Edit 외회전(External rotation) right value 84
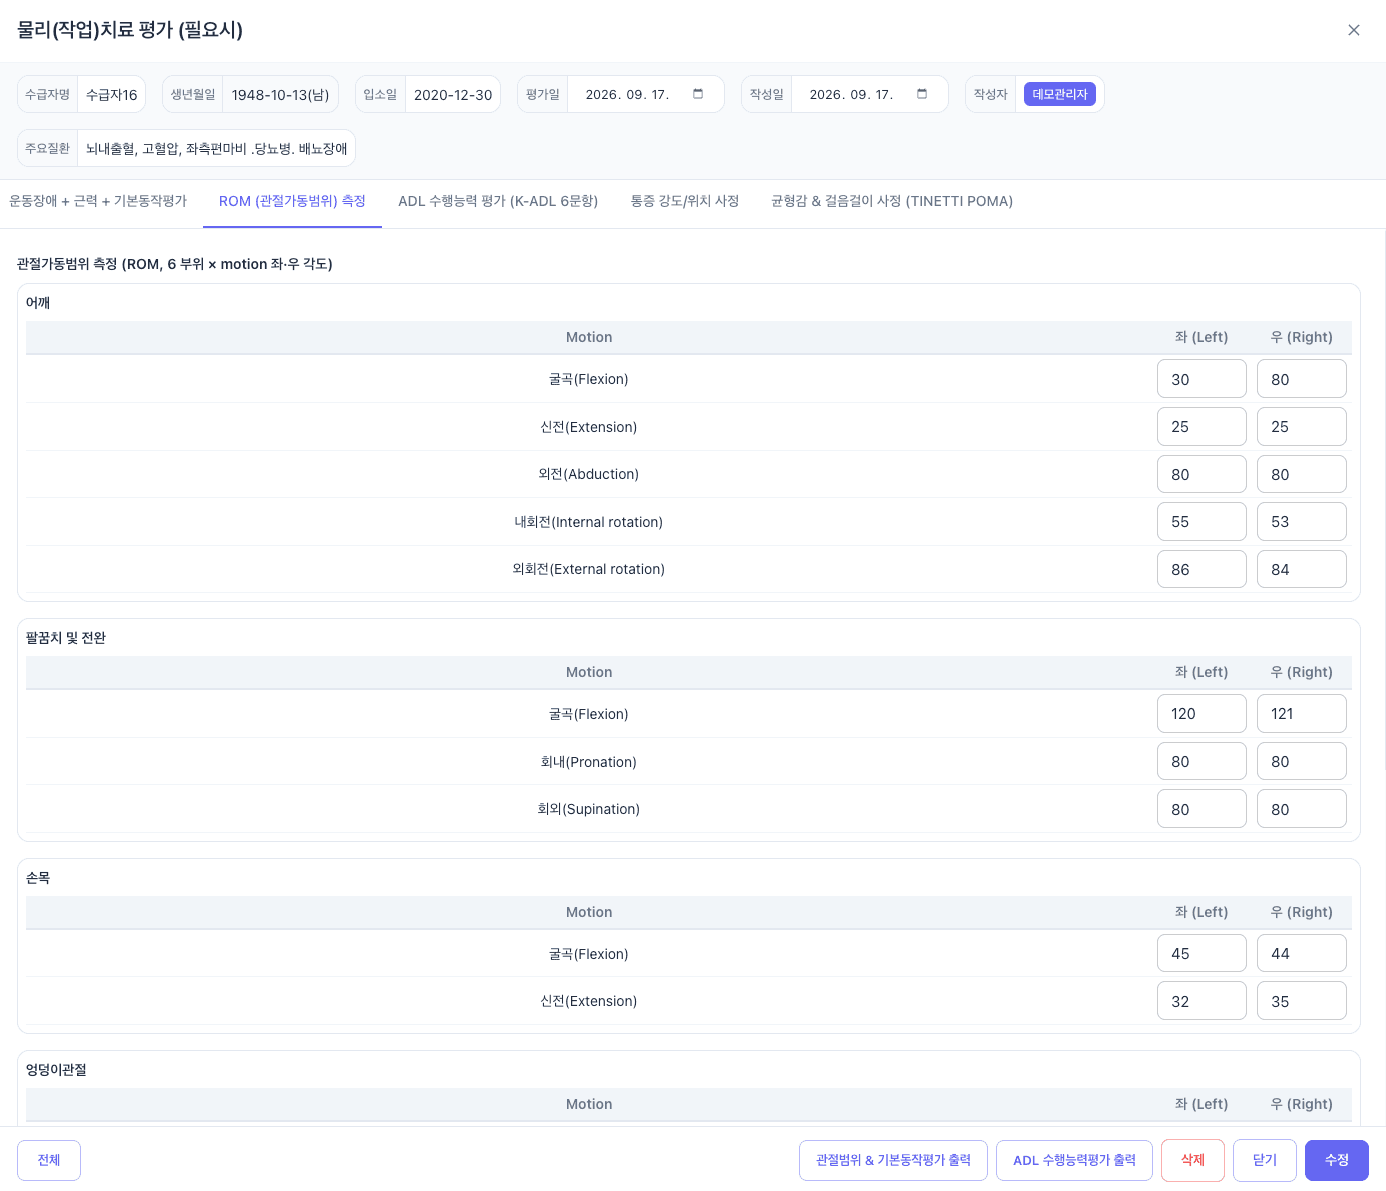 click(1302, 569)
